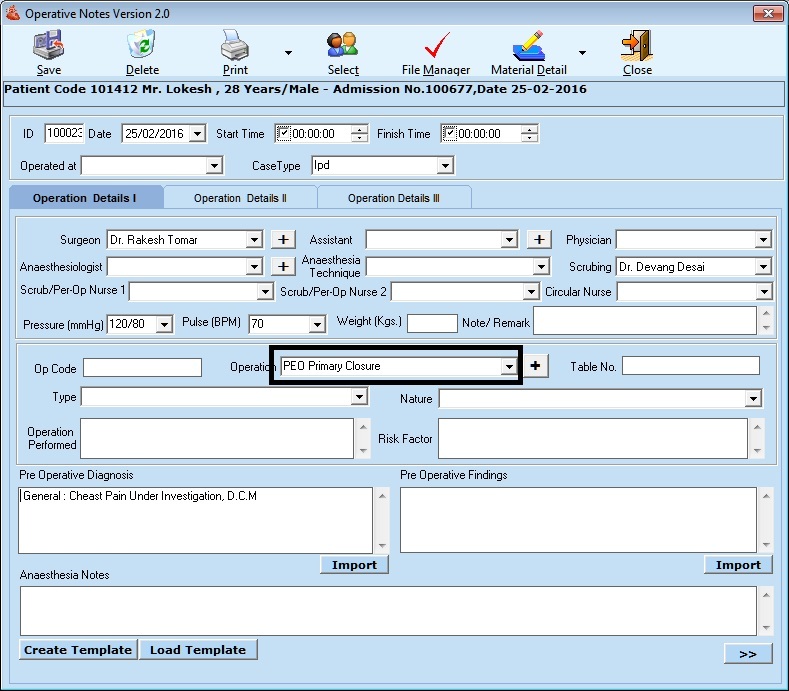Expand the Operation dropdown list
Image resolution: width=789 pixels, height=691 pixels.
coord(509,367)
